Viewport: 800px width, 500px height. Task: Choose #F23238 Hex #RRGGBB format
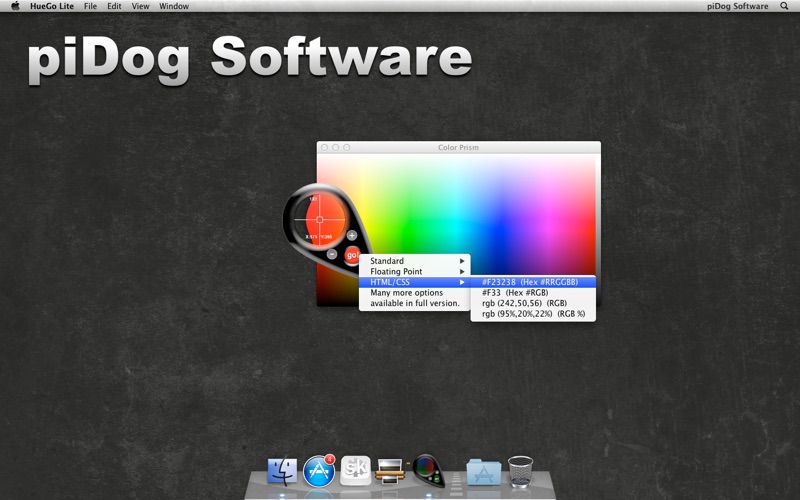(x=532, y=282)
